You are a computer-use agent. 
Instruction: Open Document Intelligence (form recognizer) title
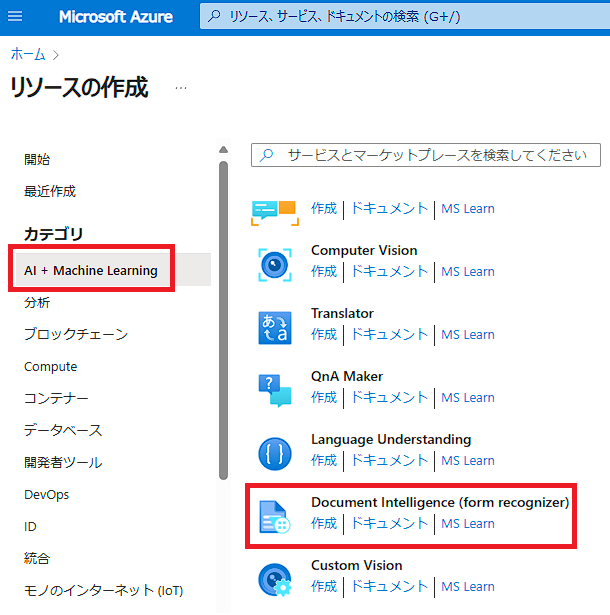click(x=440, y=502)
